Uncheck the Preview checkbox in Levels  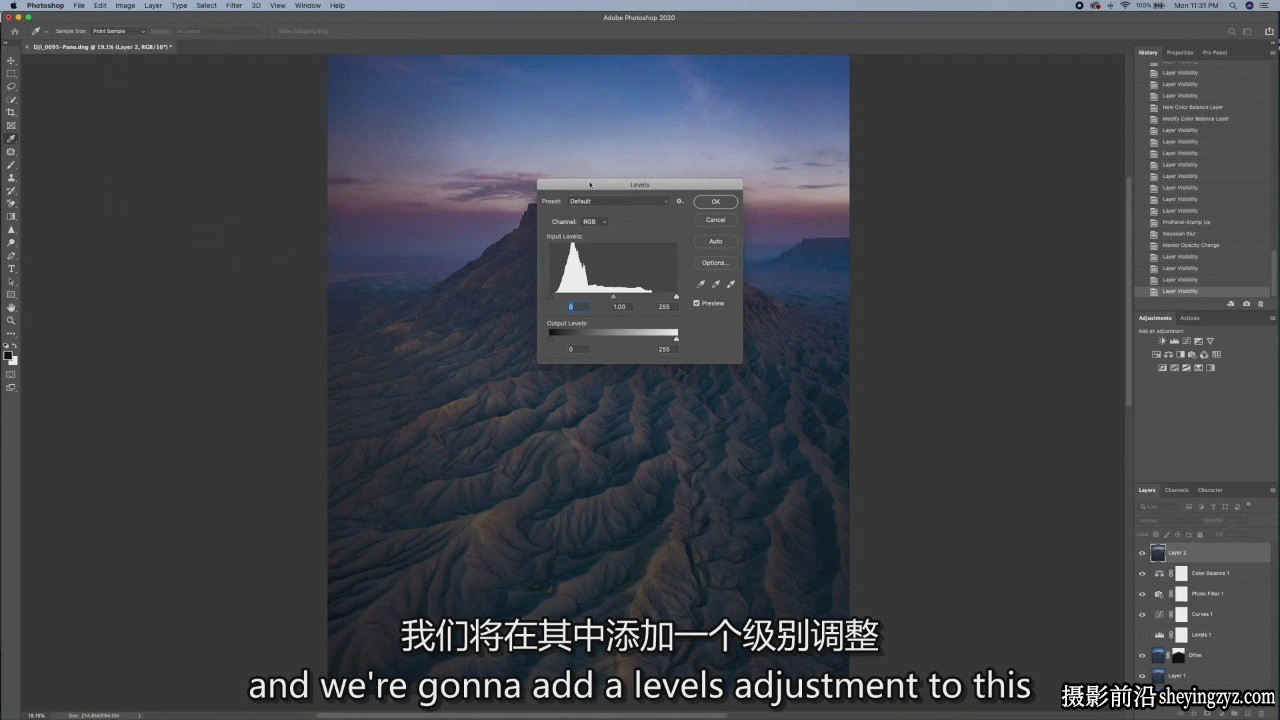click(696, 303)
